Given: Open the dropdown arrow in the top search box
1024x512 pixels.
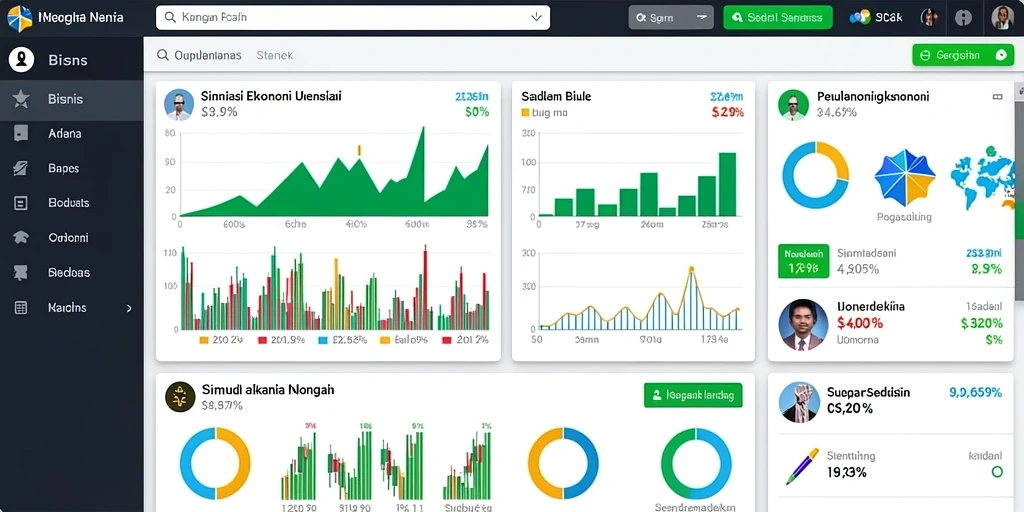Looking at the screenshot, I should [x=536, y=18].
